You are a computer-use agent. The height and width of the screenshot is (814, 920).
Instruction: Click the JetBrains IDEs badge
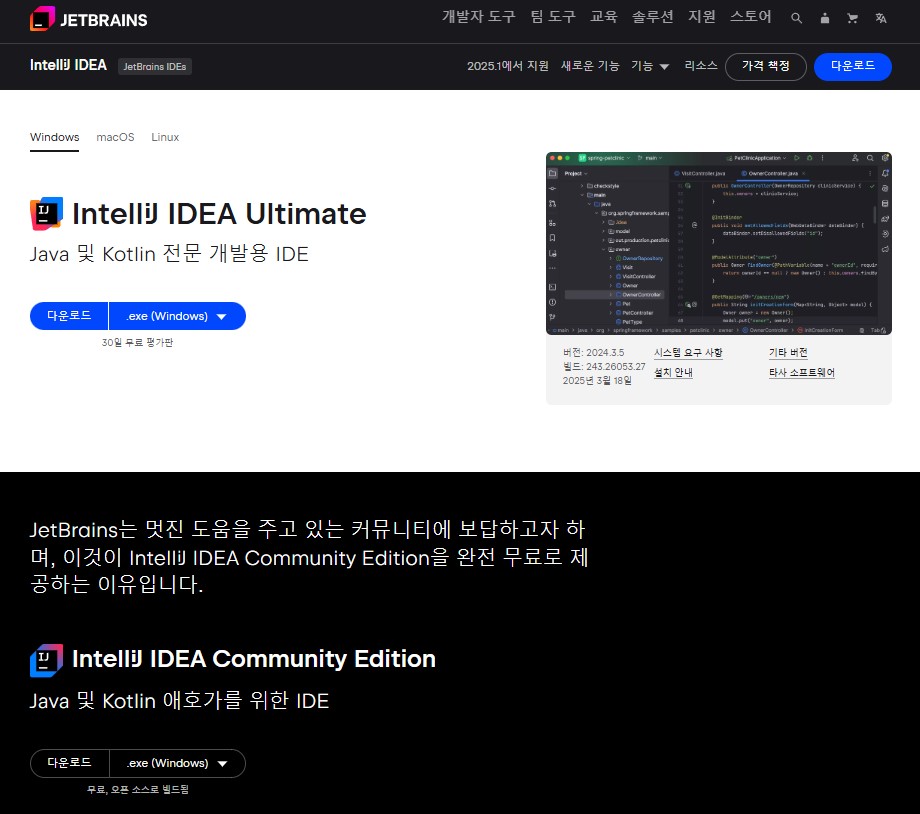155,66
